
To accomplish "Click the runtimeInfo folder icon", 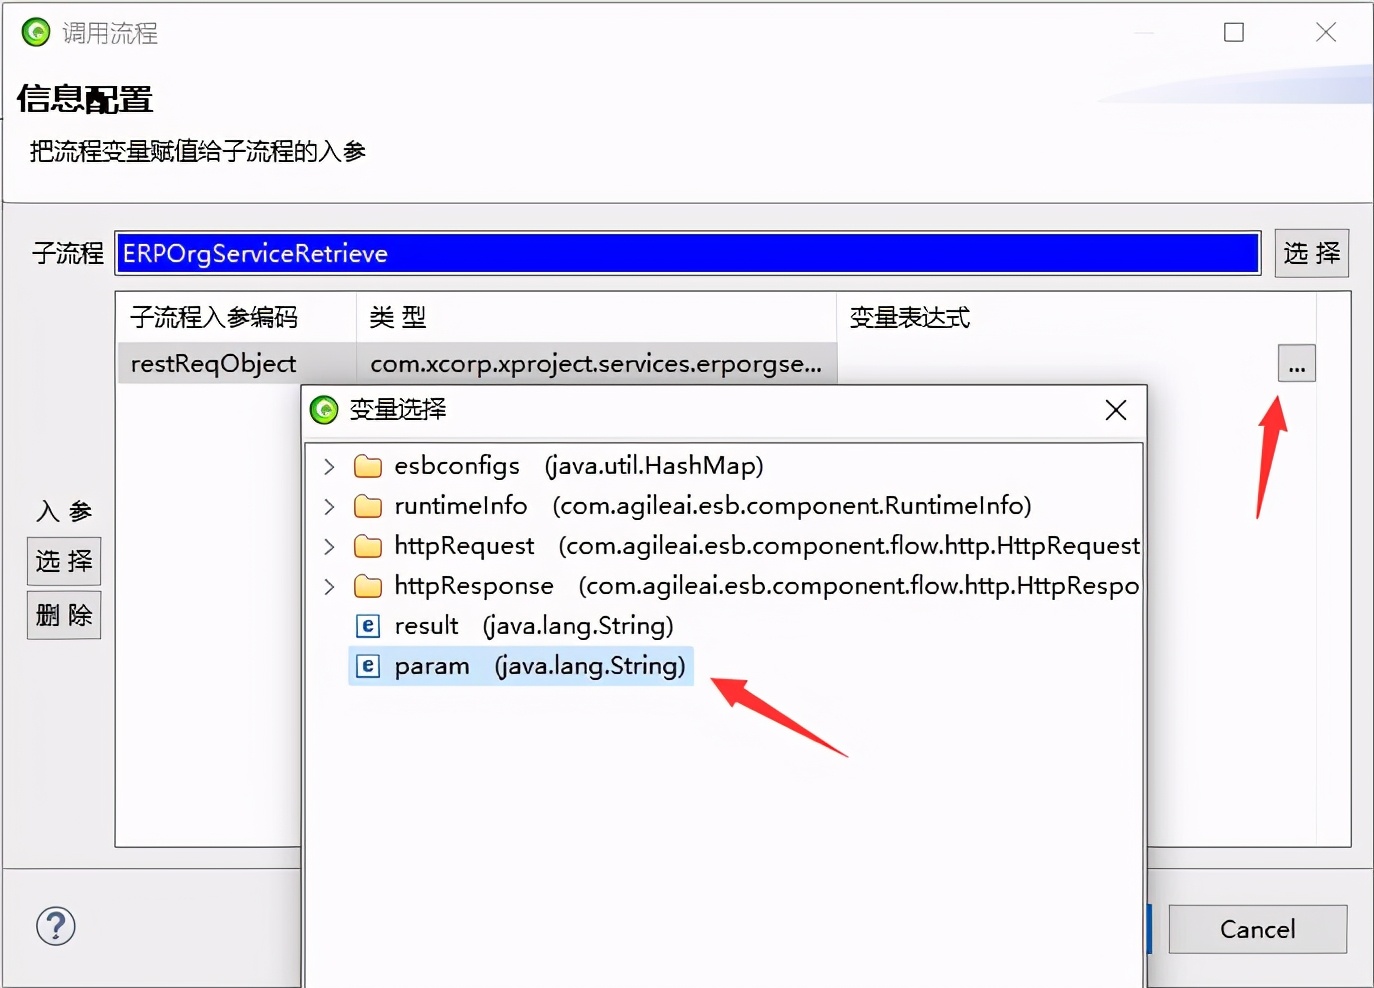I will 367,505.
